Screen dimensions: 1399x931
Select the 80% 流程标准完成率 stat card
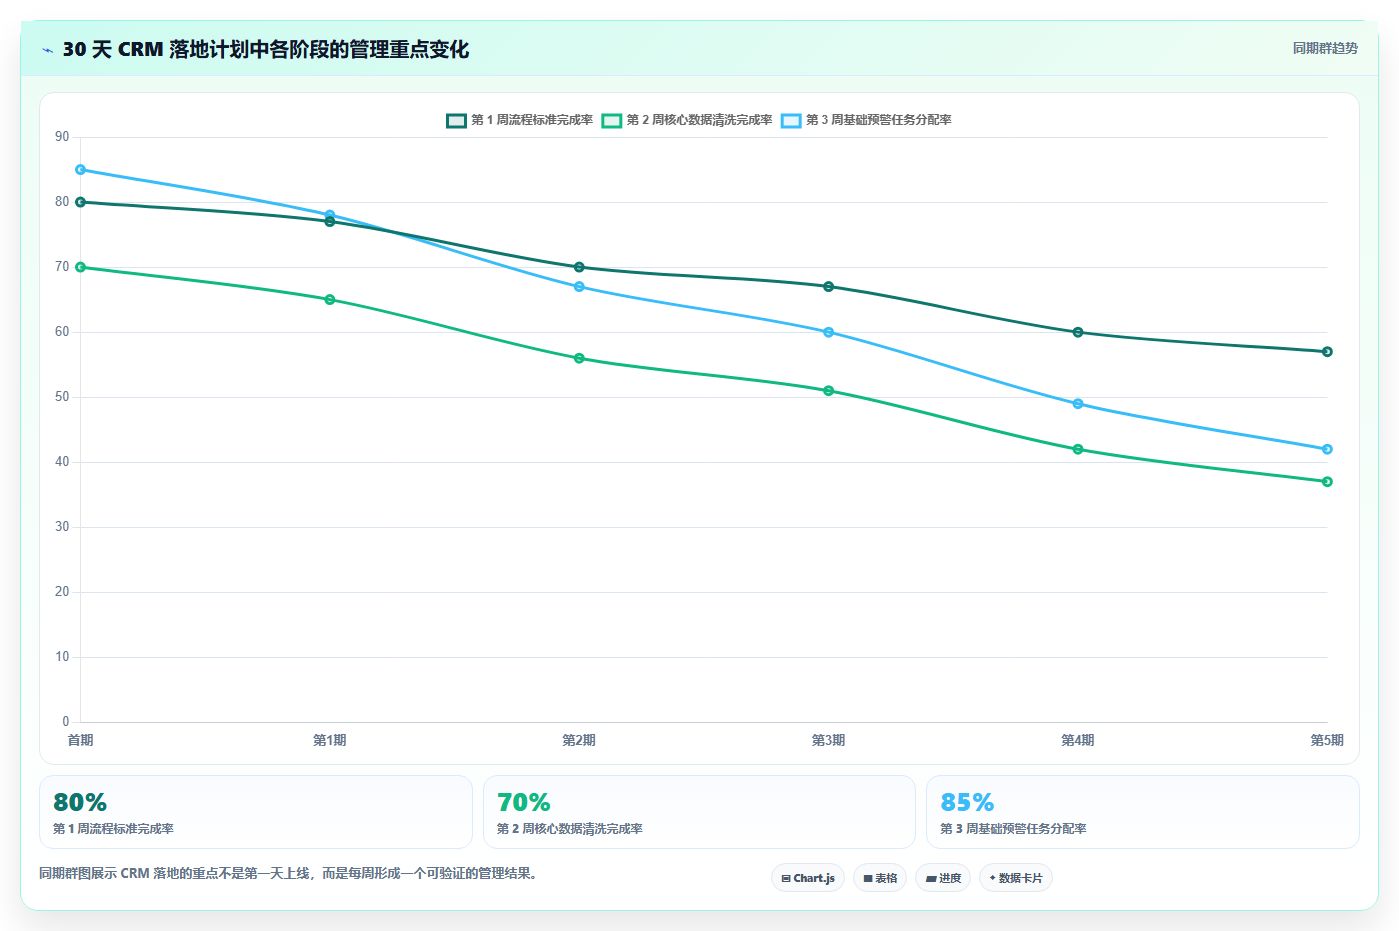click(x=256, y=812)
